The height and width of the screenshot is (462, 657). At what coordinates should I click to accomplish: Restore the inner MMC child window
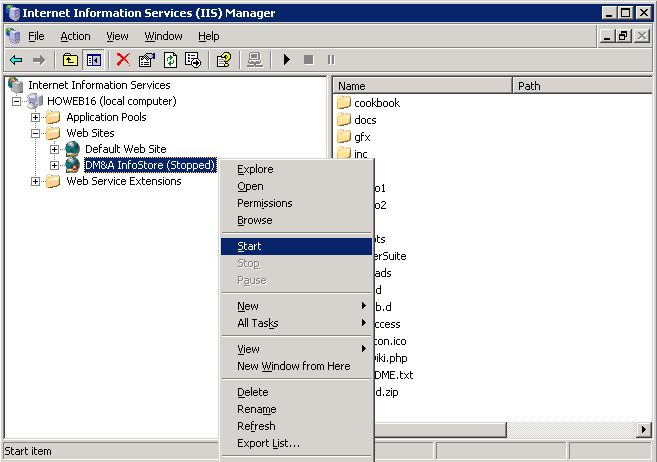coord(623,36)
